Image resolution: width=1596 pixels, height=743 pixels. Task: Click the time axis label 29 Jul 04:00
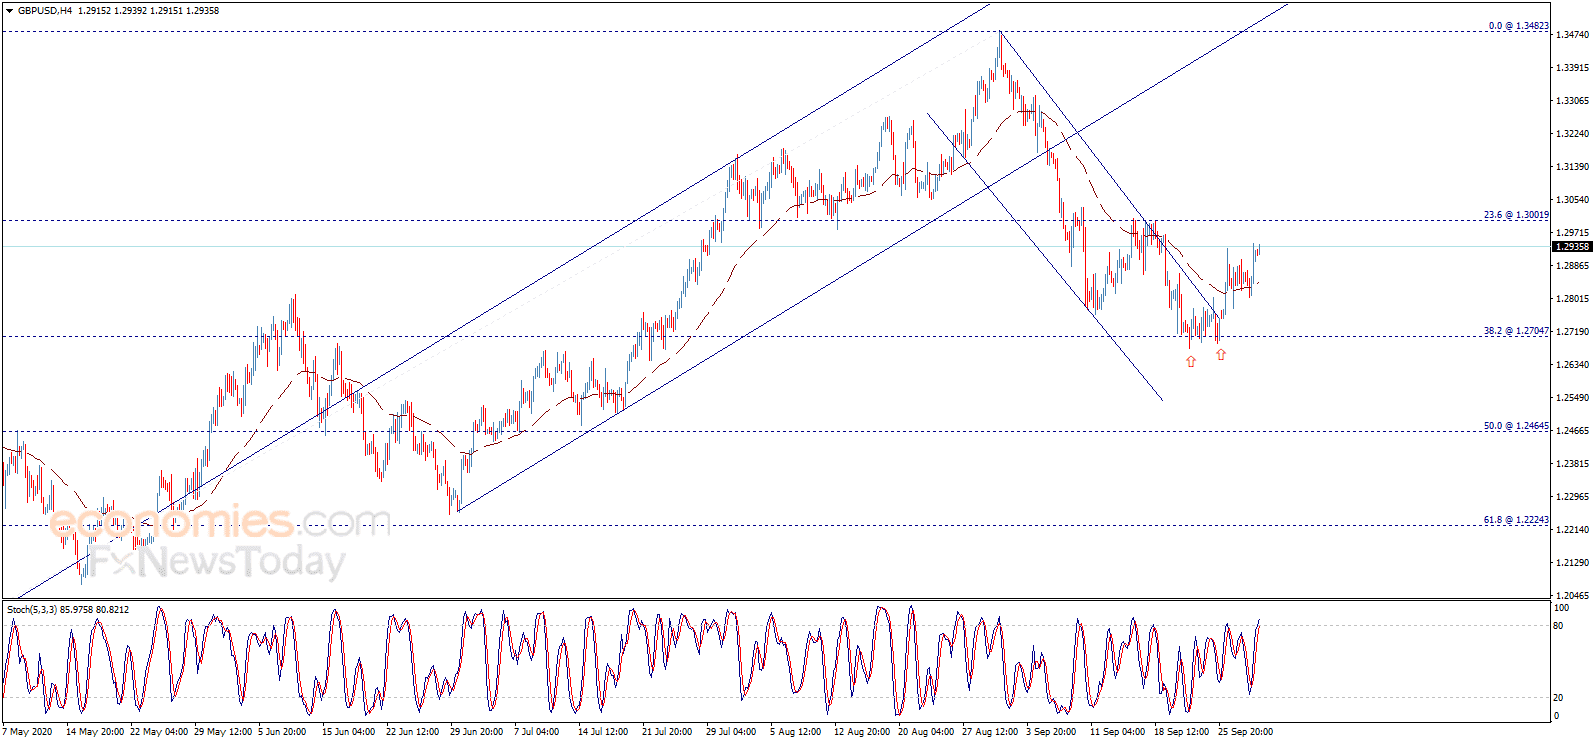(x=731, y=732)
